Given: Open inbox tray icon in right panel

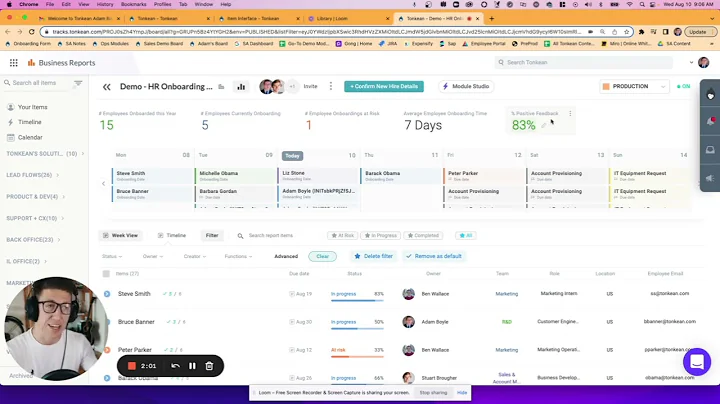Looking at the screenshot, I should tap(710, 150).
